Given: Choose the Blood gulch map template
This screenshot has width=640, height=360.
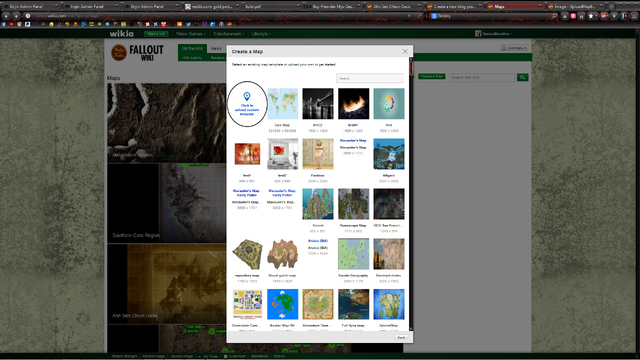Looking at the screenshot, I should pyautogui.click(x=282, y=254).
